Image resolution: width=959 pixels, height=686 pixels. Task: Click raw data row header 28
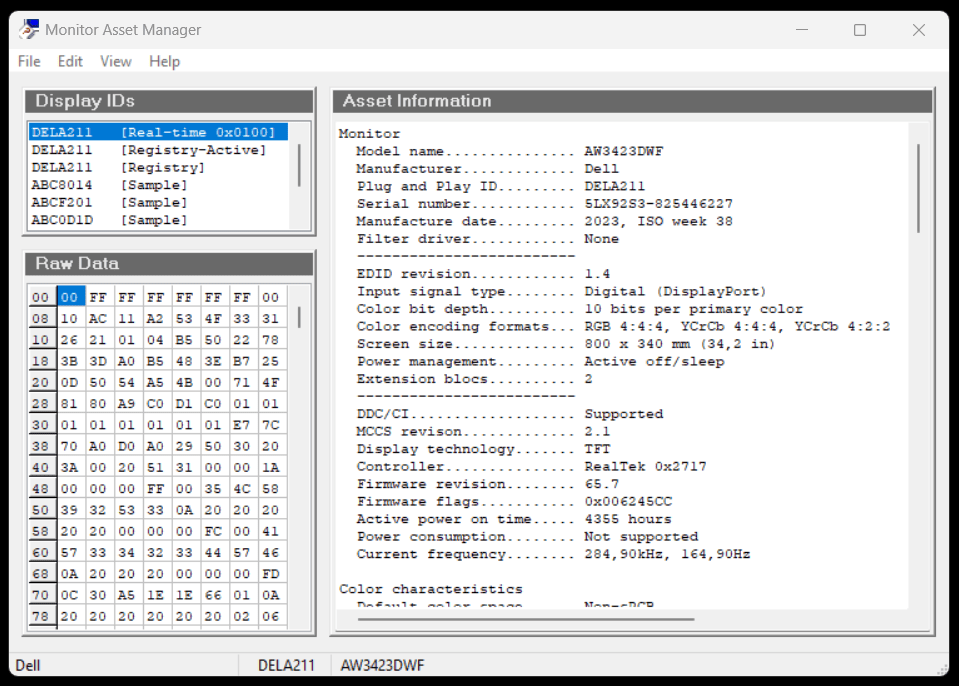click(42, 404)
